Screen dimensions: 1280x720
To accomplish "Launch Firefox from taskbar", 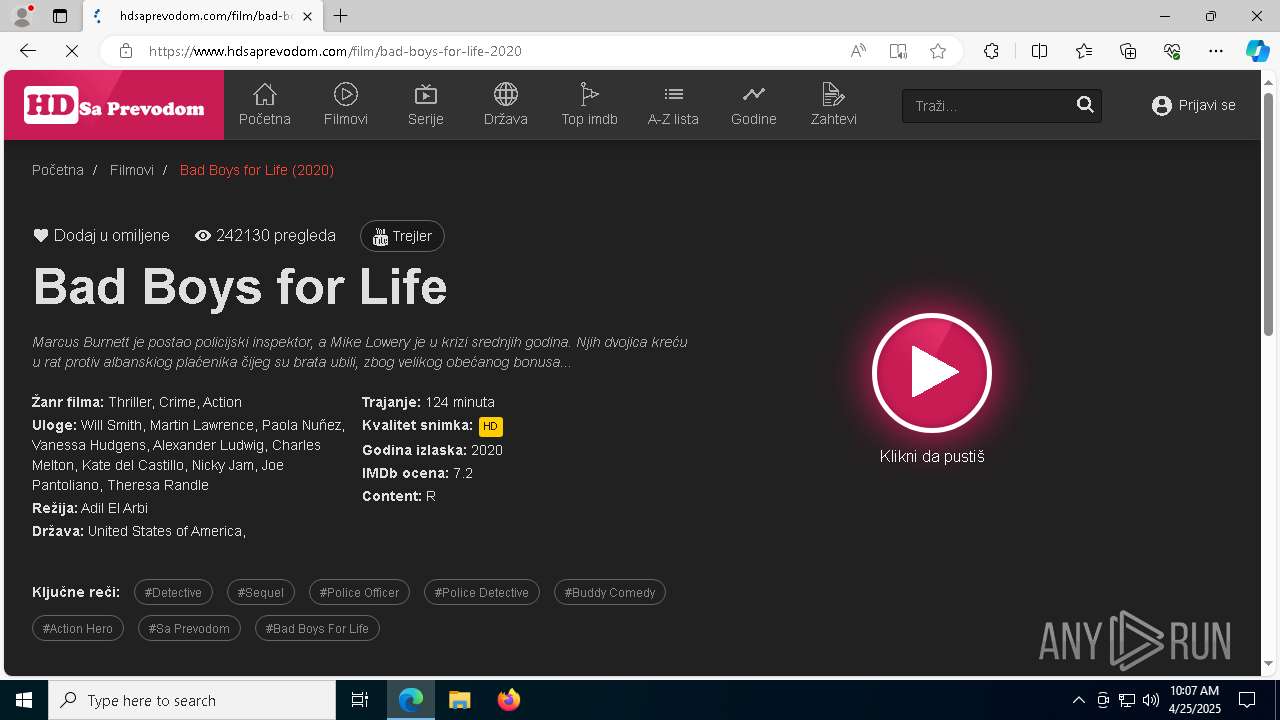I will coord(509,700).
